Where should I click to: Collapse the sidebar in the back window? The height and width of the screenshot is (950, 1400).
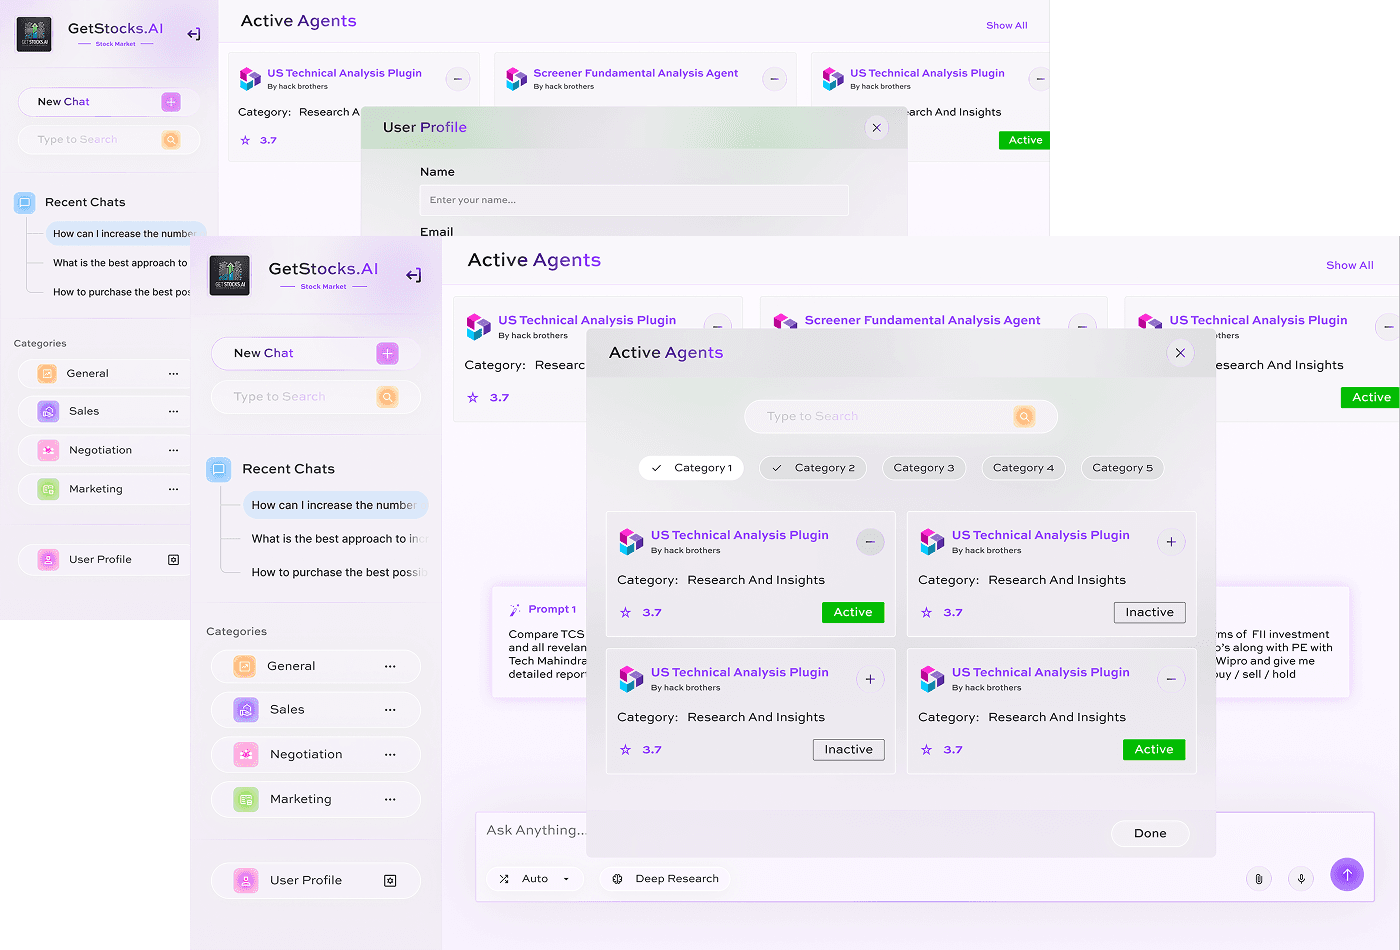194,34
